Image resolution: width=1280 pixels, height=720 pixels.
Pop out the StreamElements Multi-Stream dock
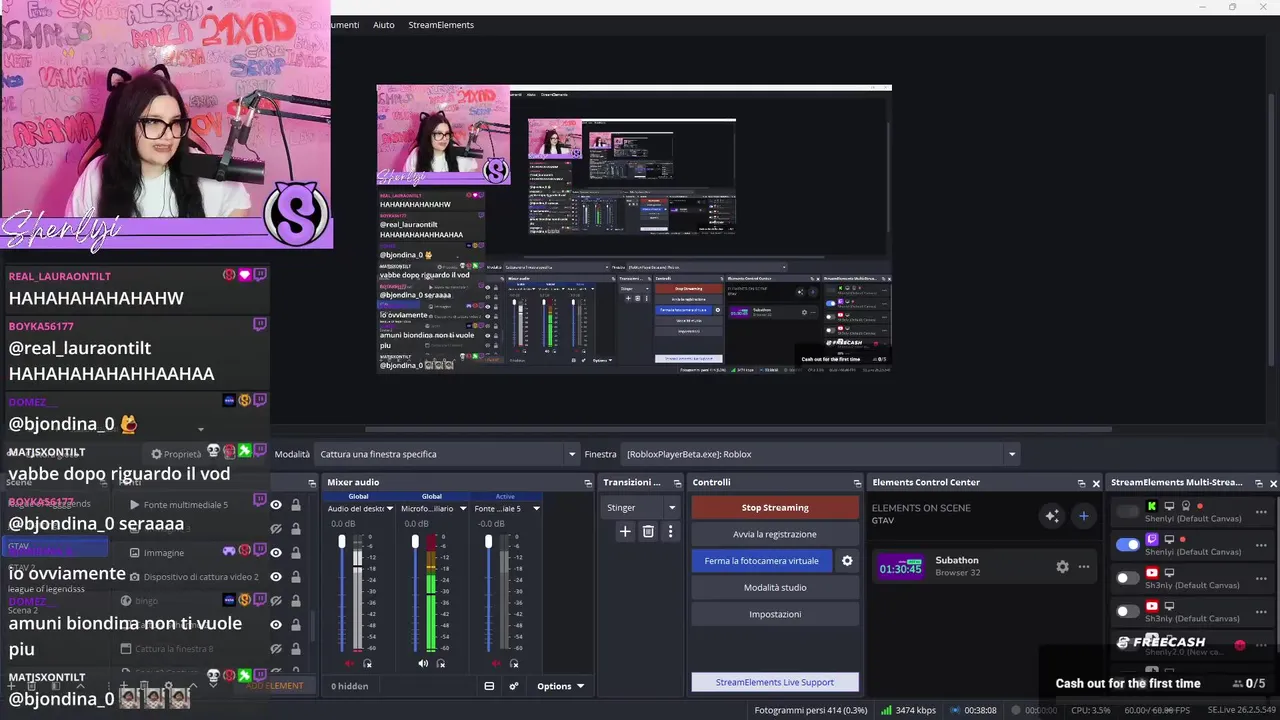click(1258, 483)
